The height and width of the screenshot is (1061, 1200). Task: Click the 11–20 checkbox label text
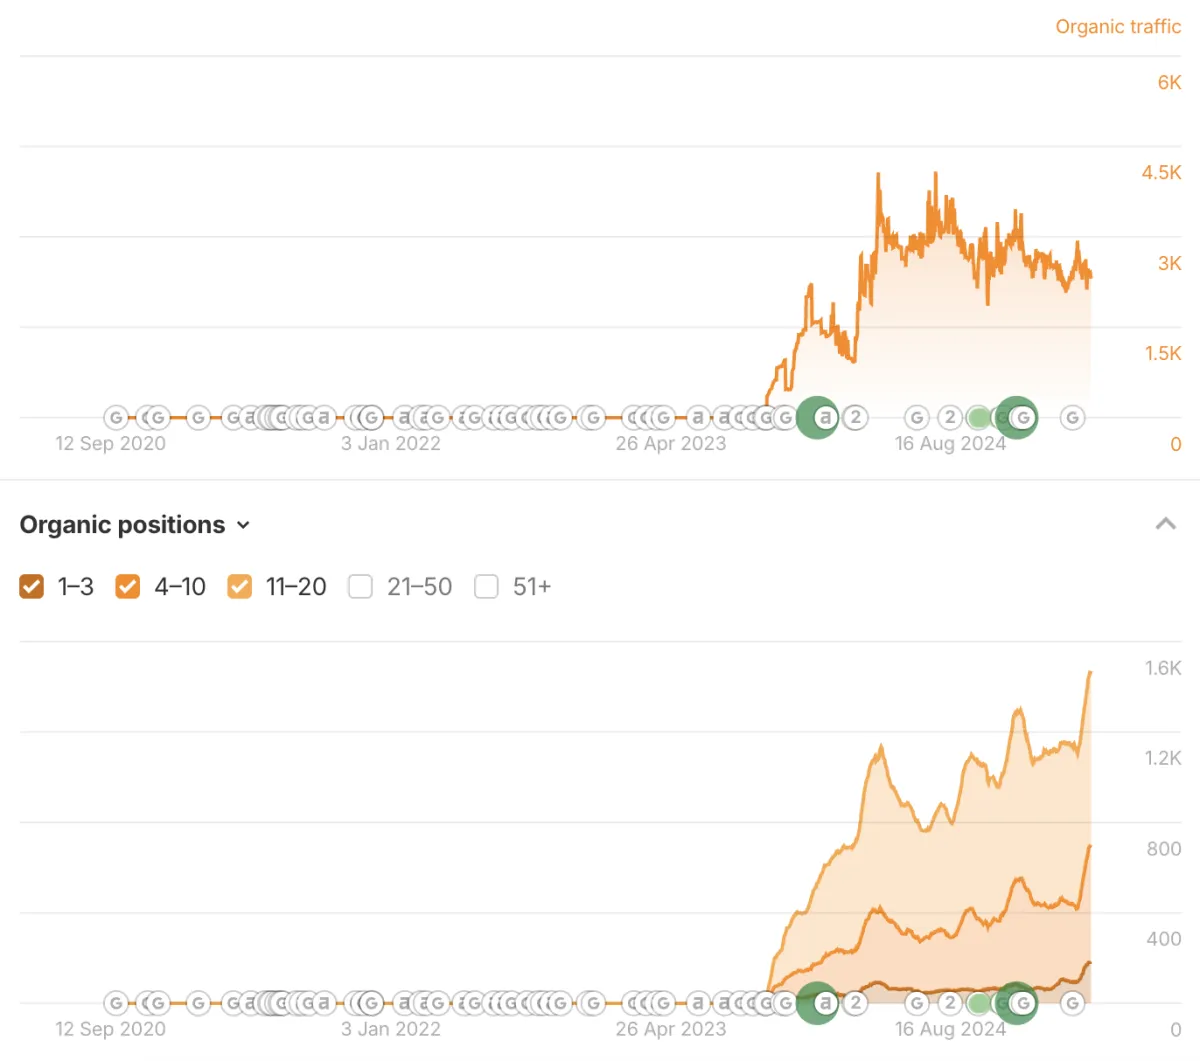pyautogui.click(x=296, y=587)
